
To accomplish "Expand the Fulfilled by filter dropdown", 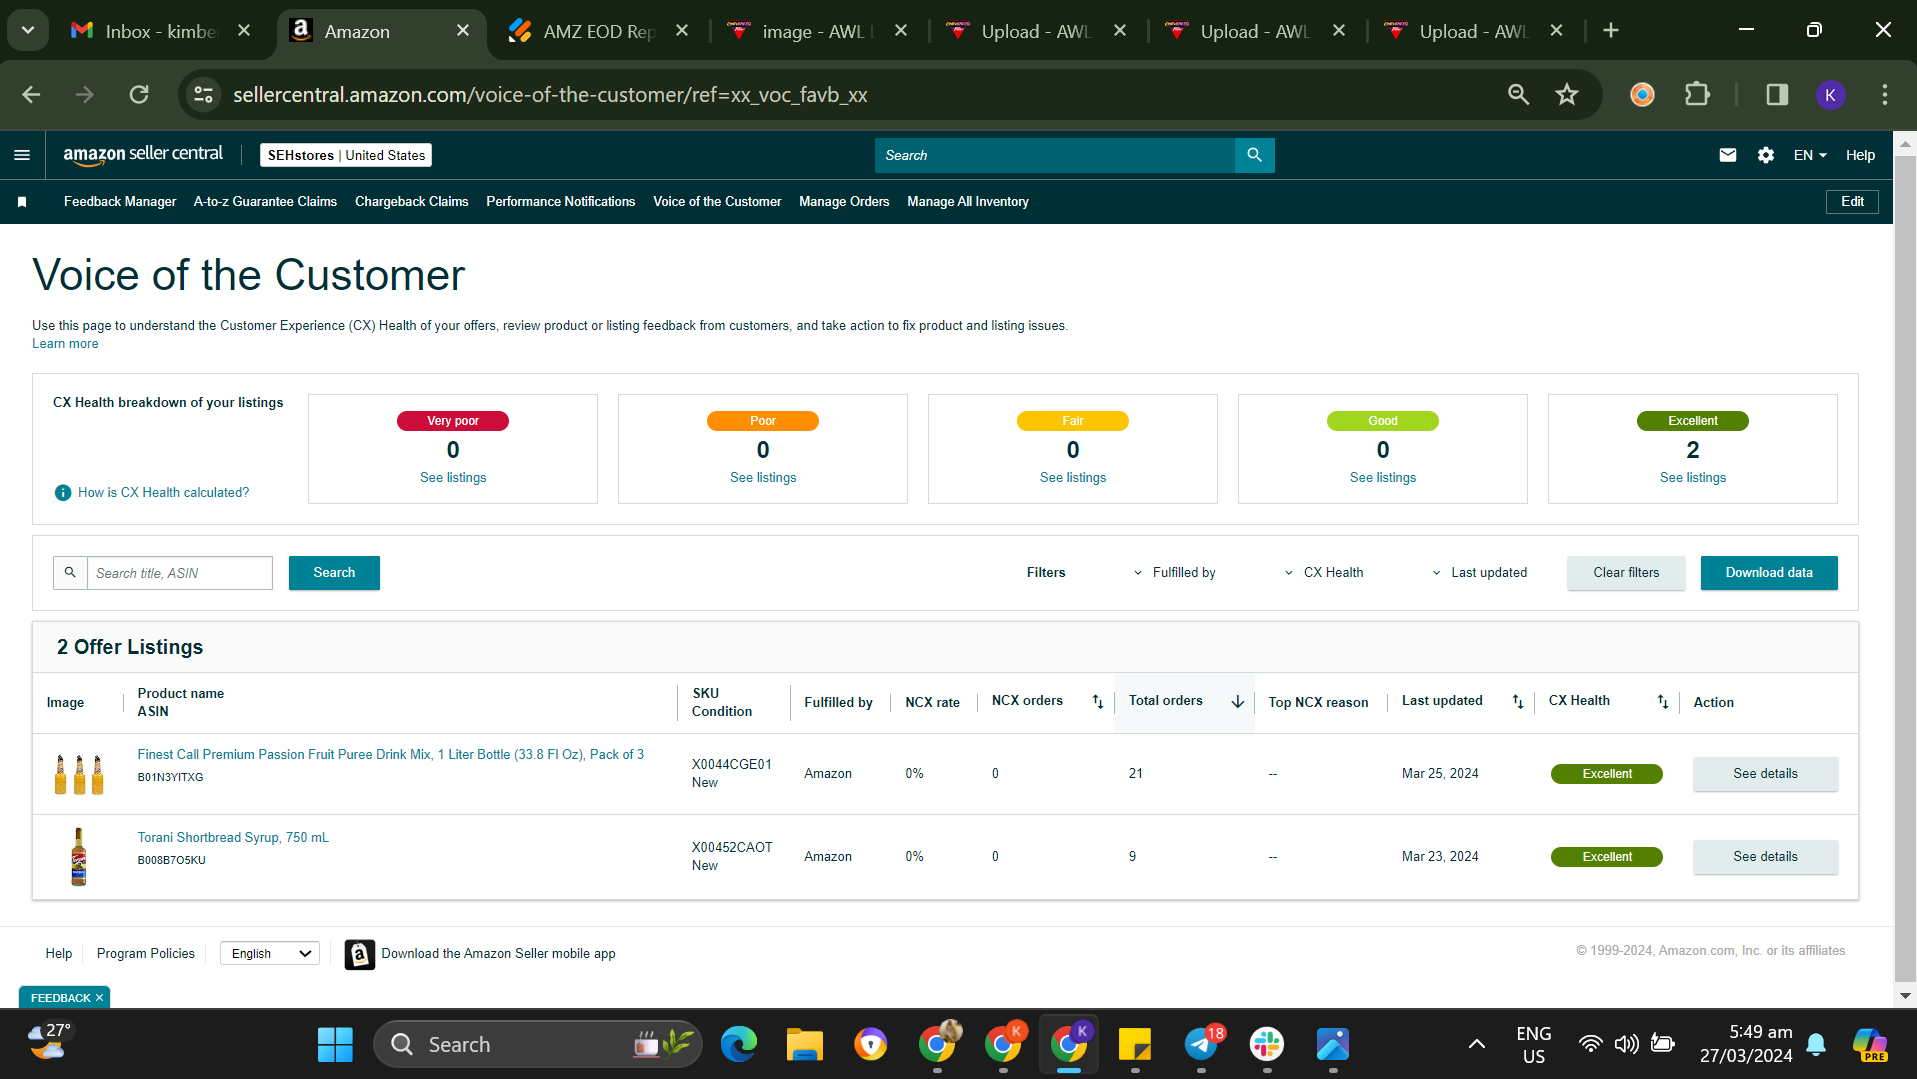I will pyautogui.click(x=1174, y=573).
